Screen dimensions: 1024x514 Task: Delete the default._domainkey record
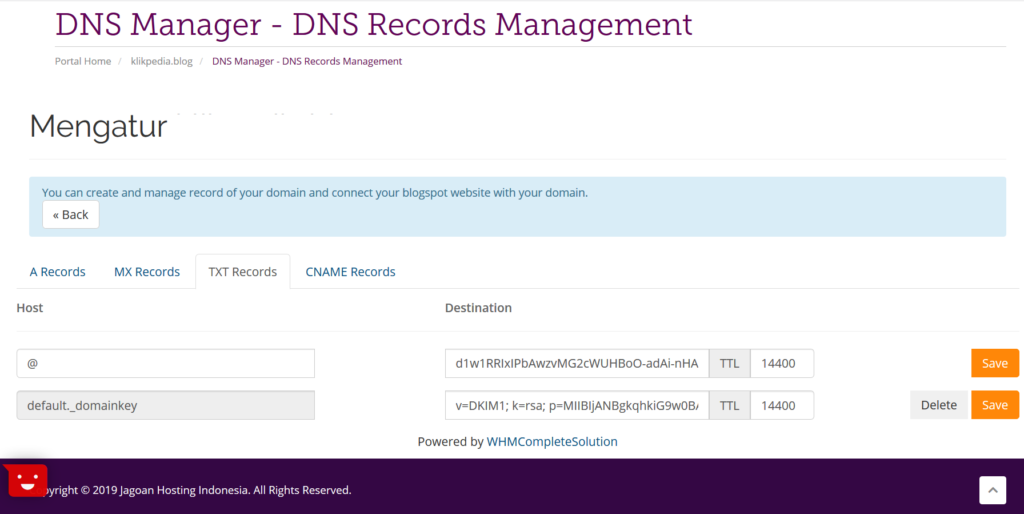point(938,405)
